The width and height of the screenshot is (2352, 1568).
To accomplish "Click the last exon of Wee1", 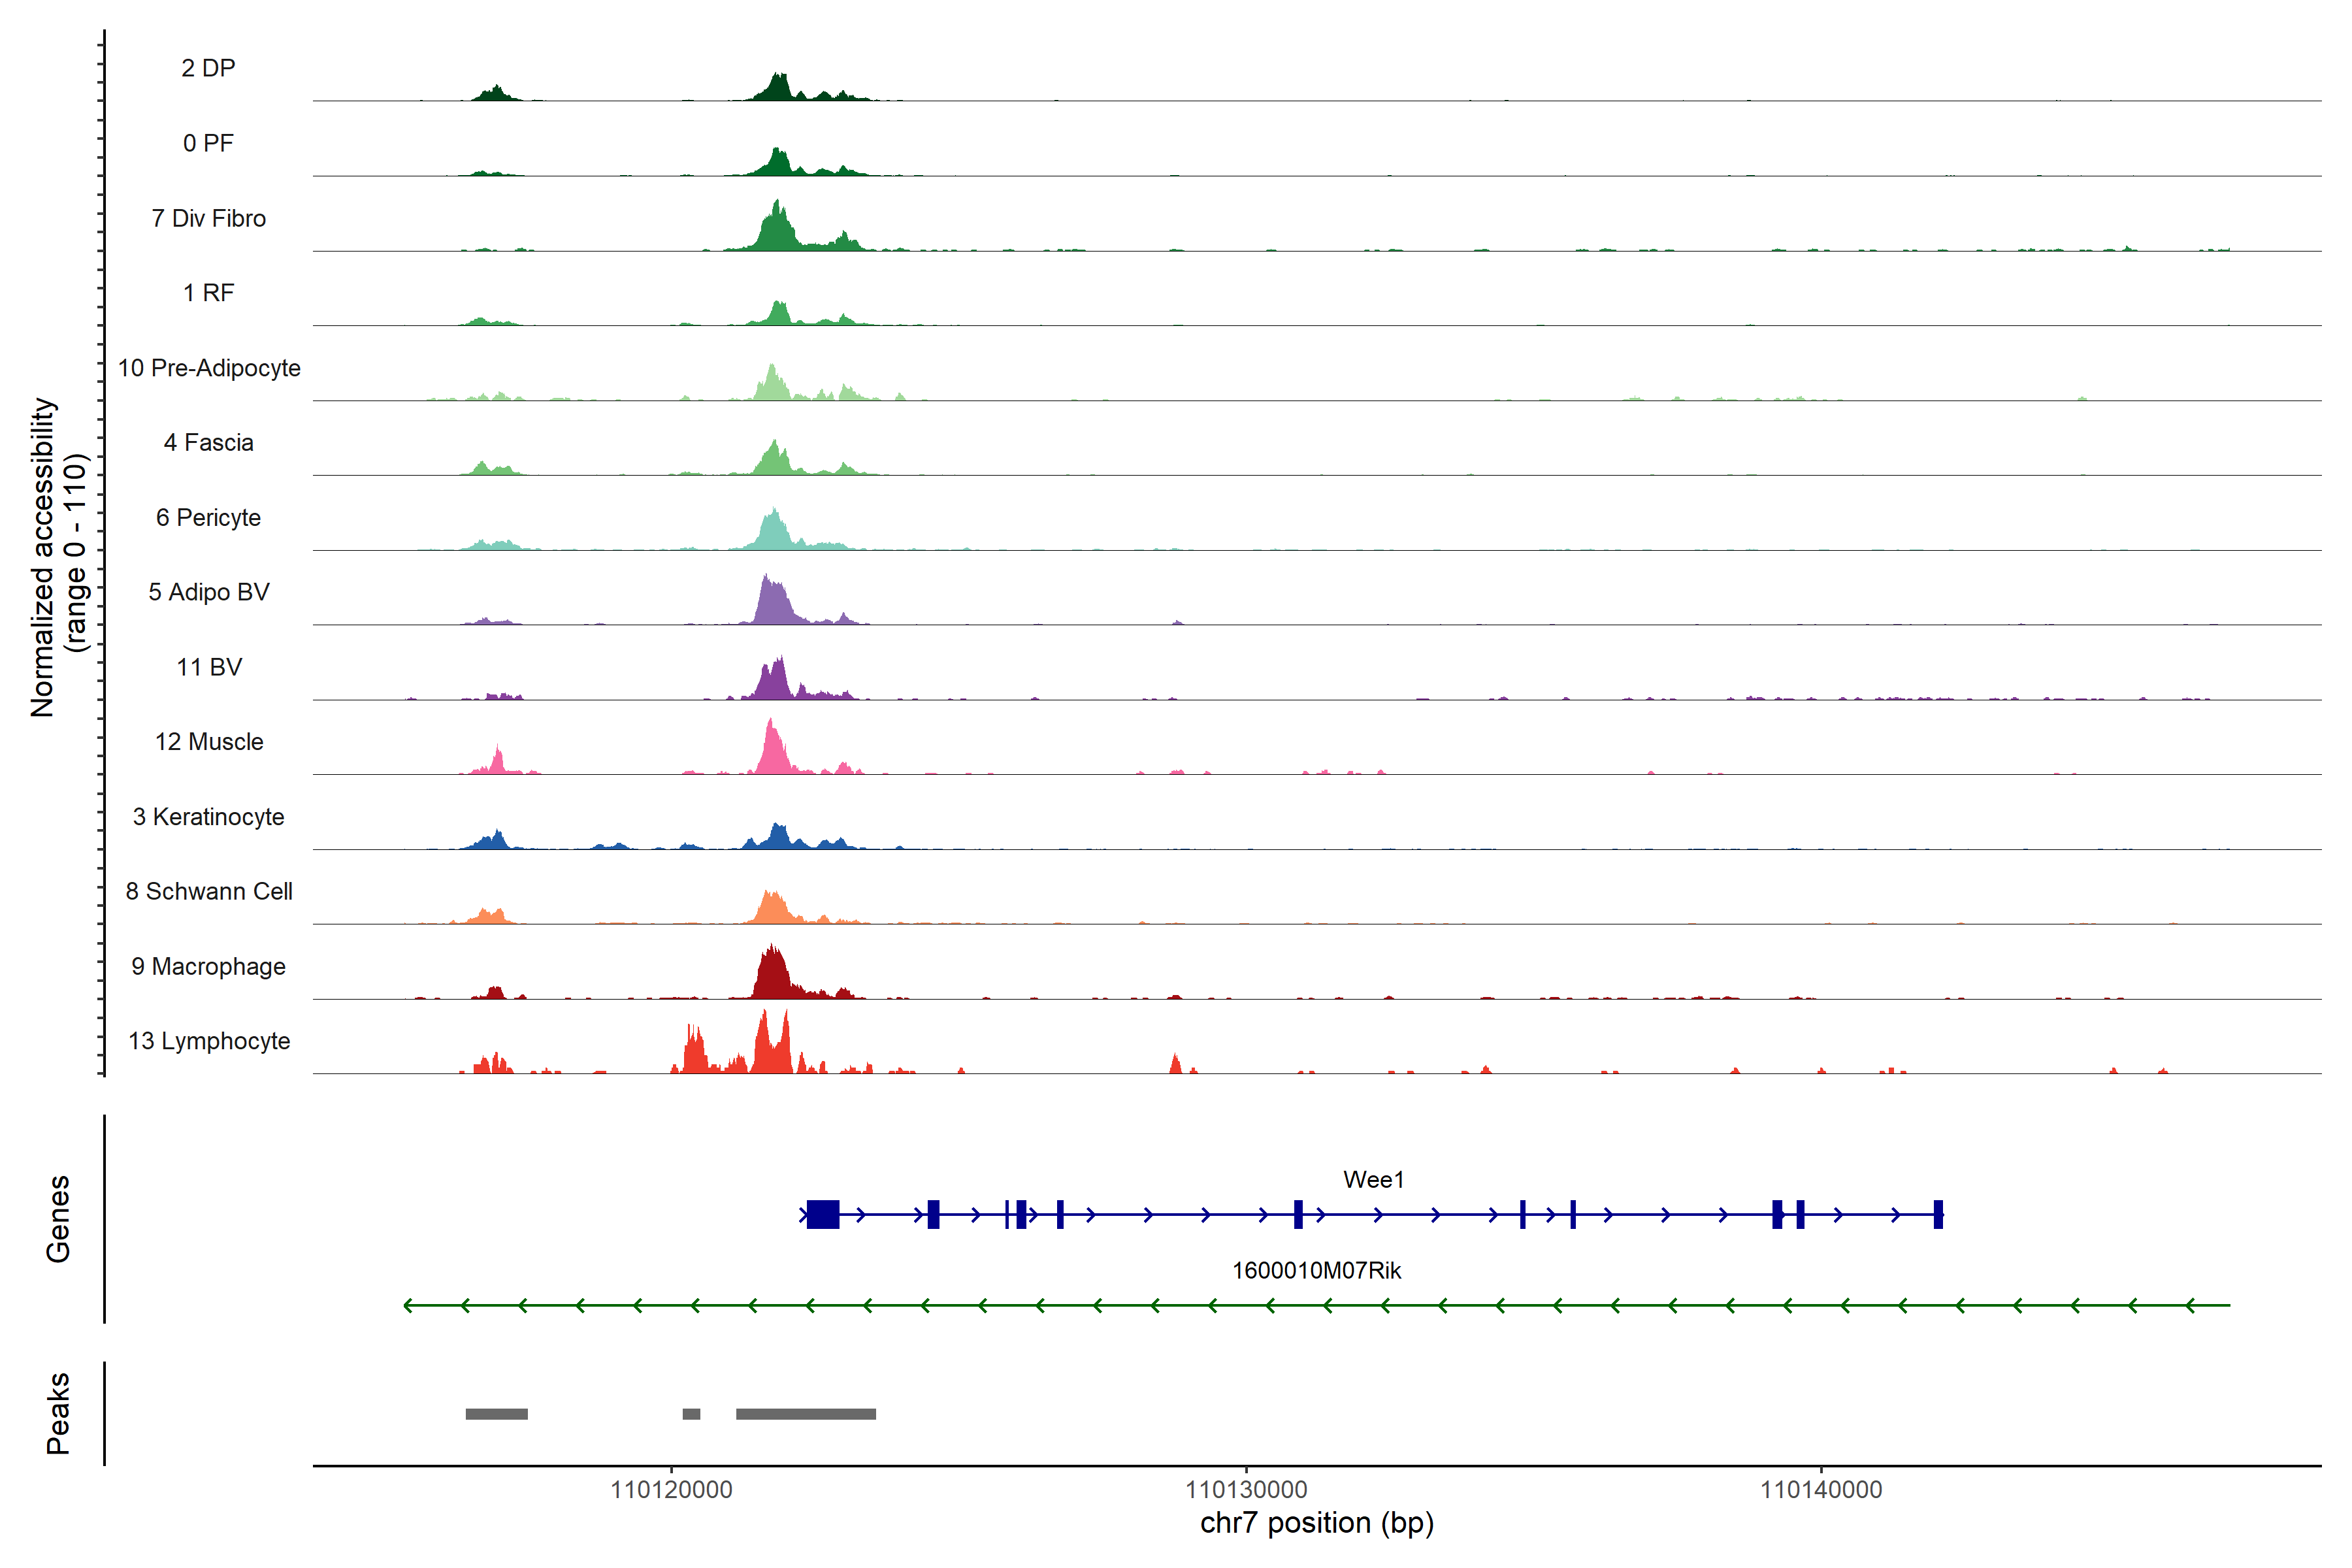I will coord(1938,1214).
